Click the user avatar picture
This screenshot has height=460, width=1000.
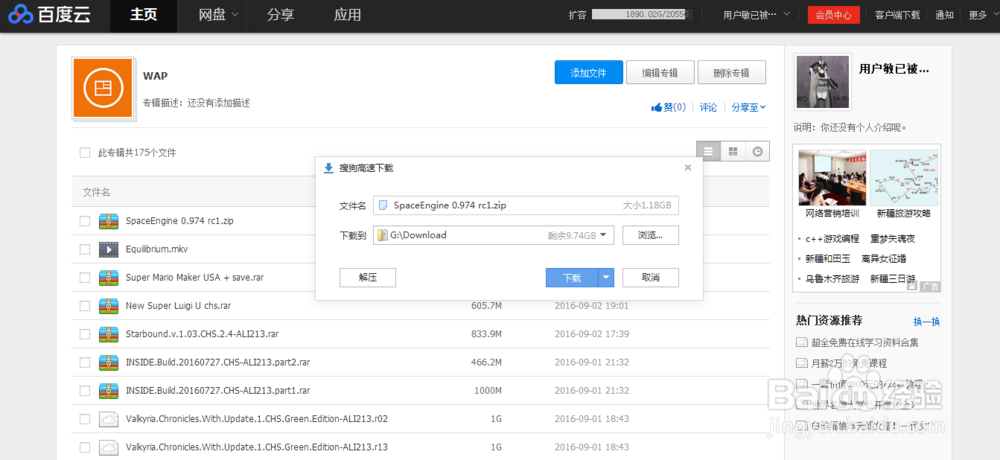click(823, 82)
